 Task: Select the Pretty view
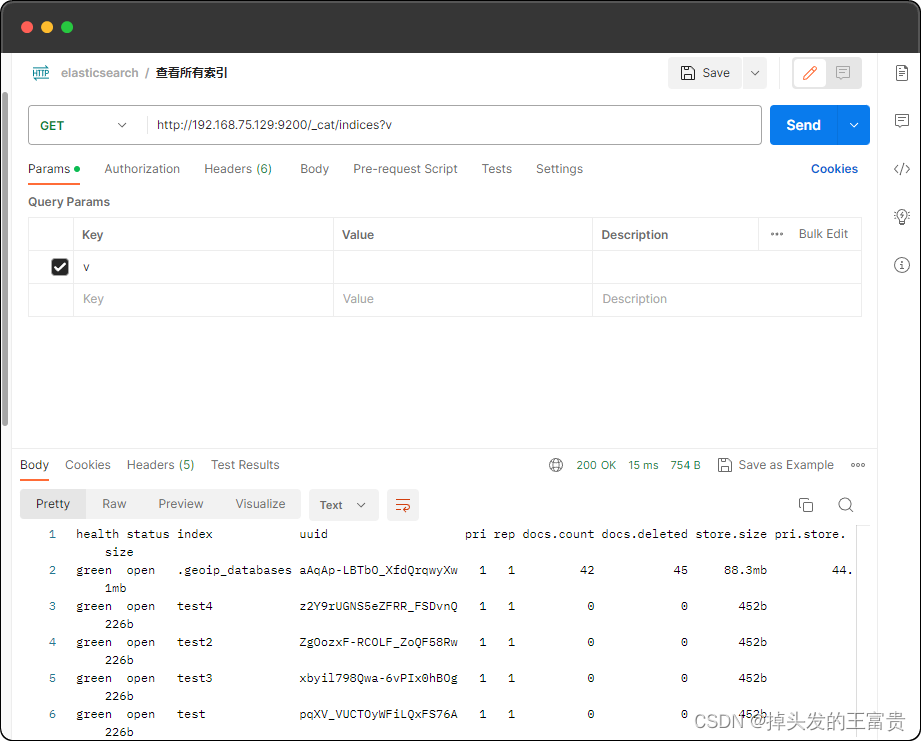(x=53, y=504)
